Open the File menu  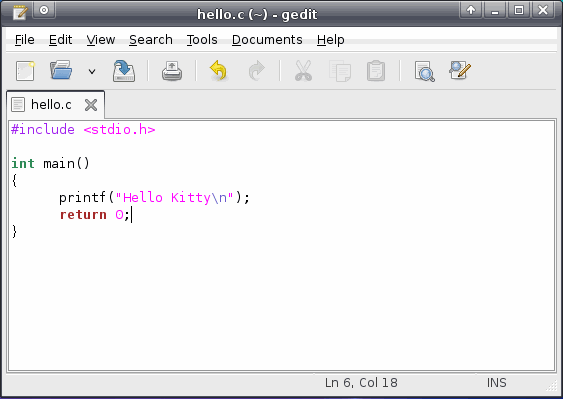24,40
